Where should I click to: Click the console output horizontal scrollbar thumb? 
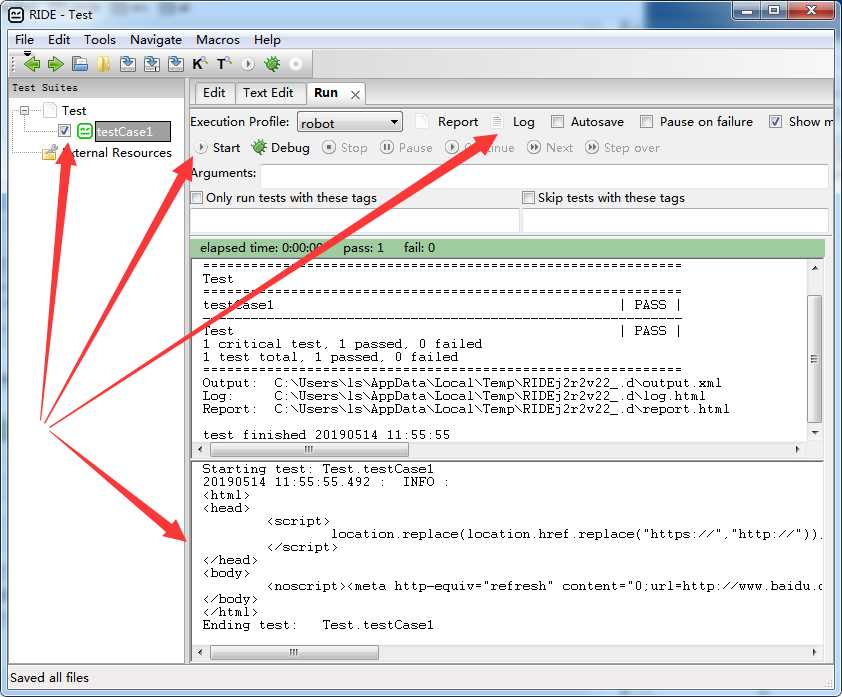pyautogui.click(x=309, y=449)
